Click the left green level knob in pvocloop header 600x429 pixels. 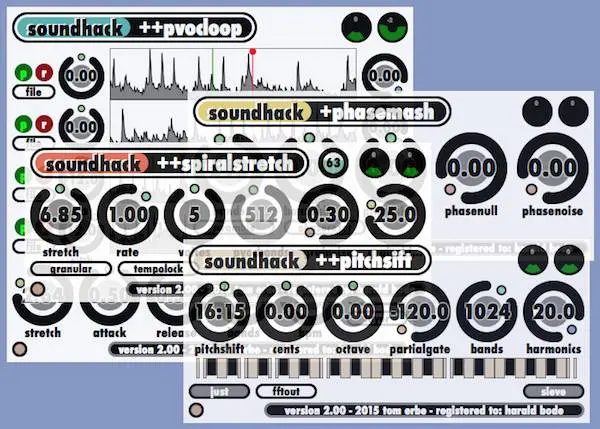[x=356, y=28]
